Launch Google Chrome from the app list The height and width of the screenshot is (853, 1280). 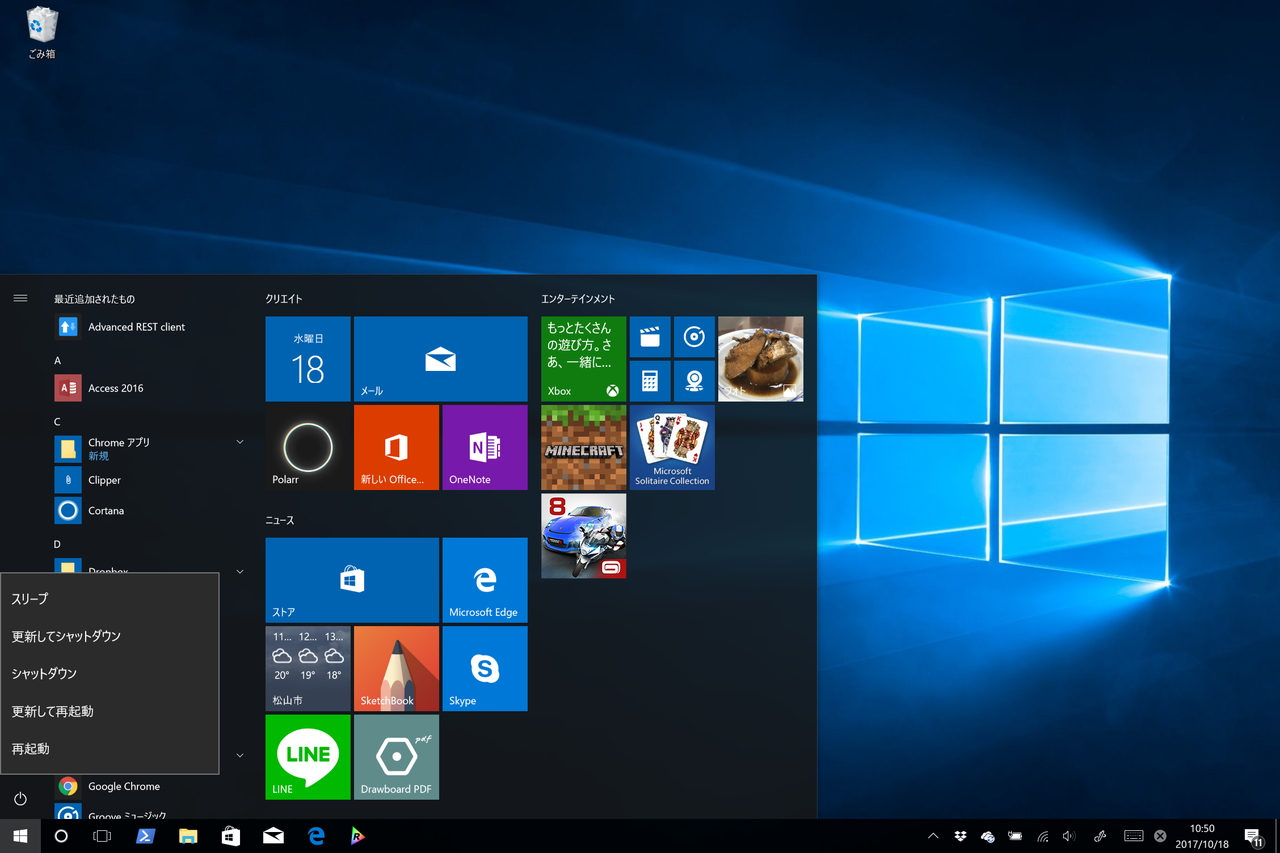(150, 786)
